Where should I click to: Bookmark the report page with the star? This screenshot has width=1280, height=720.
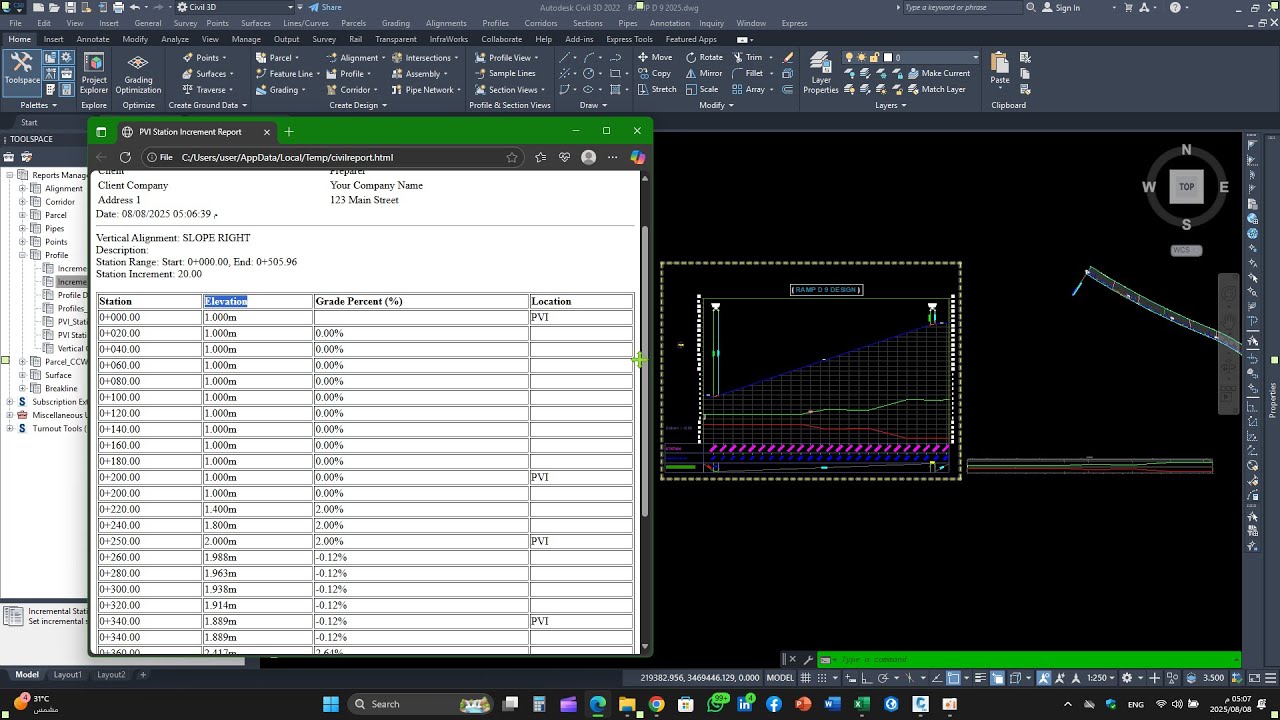point(512,157)
